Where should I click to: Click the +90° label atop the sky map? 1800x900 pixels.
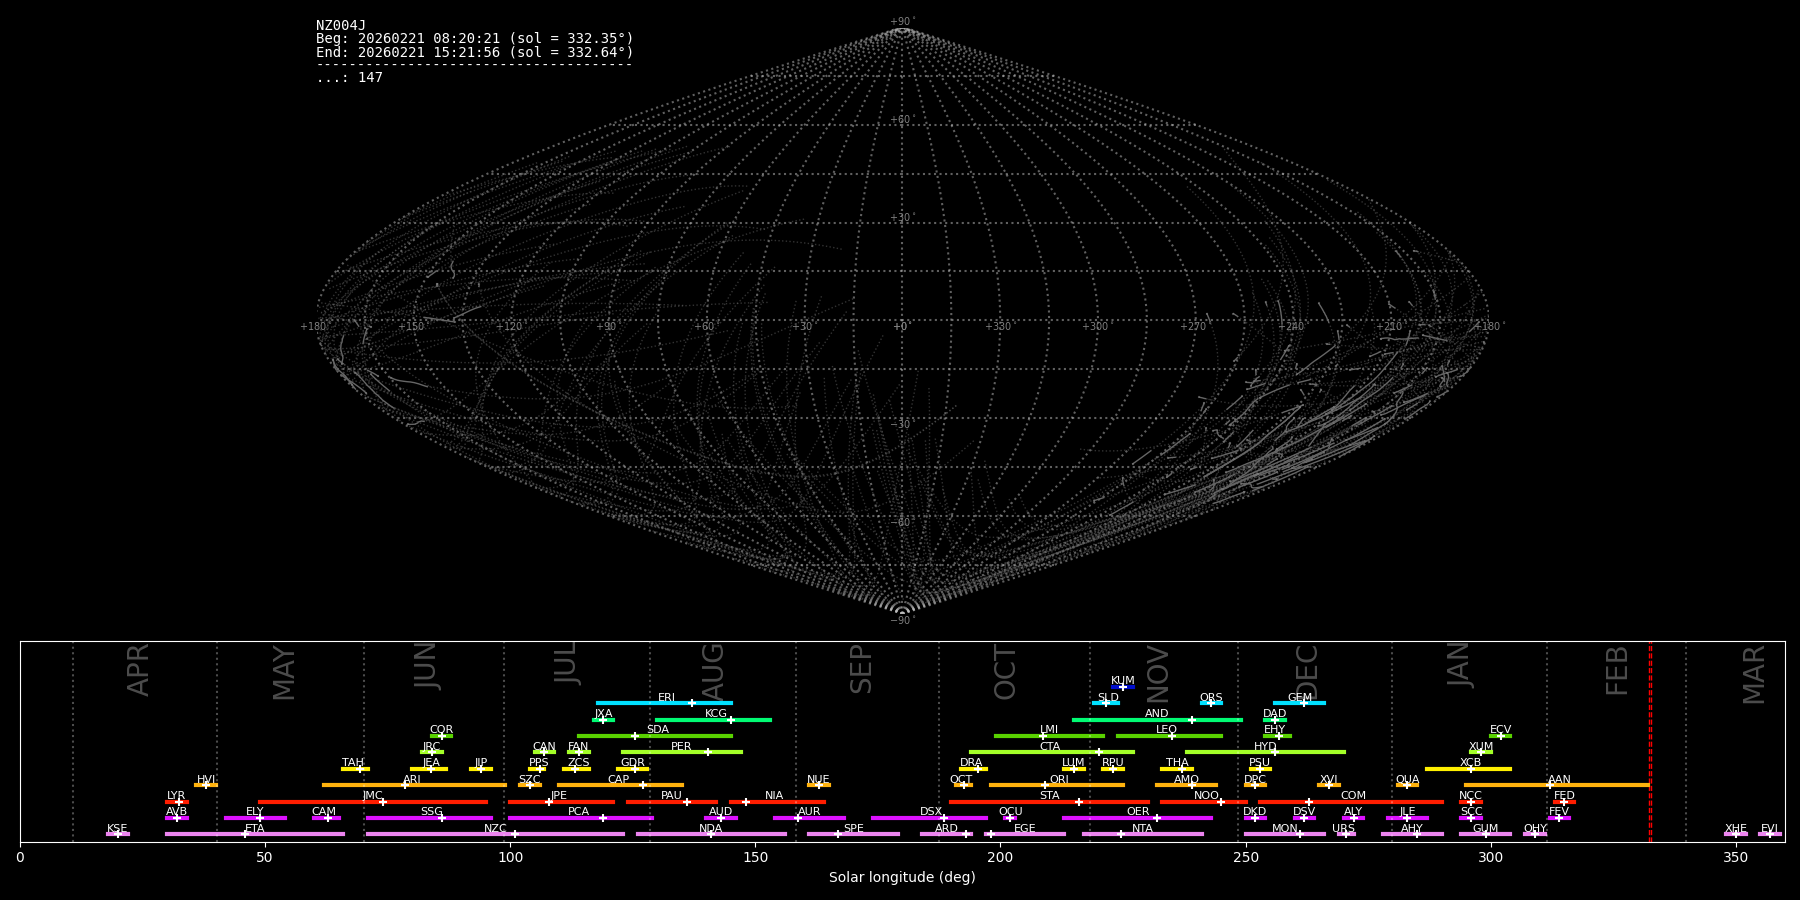pos(902,21)
